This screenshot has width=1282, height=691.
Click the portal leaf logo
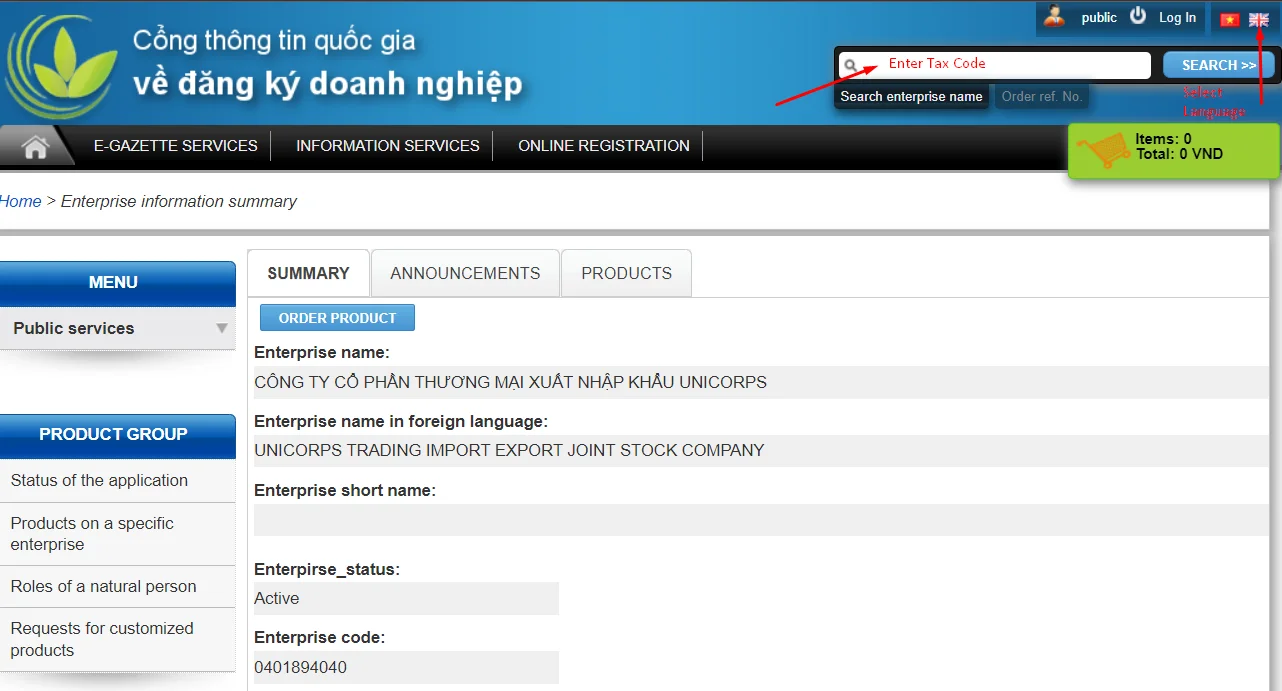click(x=62, y=66)
